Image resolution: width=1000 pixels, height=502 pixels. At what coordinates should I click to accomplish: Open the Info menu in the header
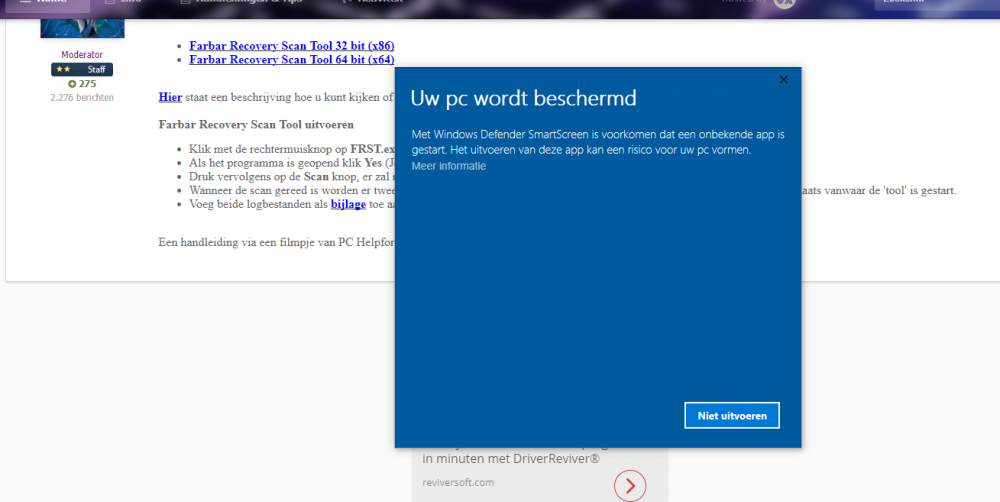coord(124,3)
